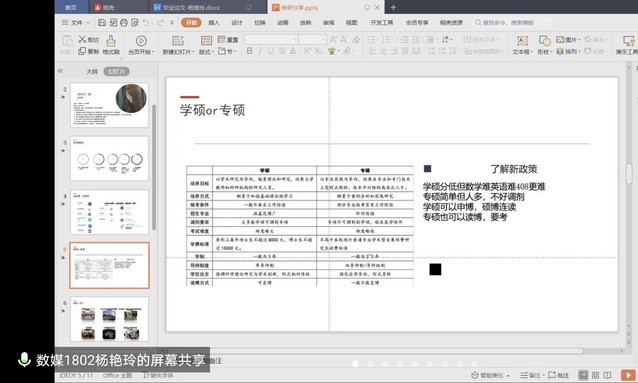Screen dimensions: 638x383
Task: Open the font name dropdown
Action: click(x=295, y=39)
